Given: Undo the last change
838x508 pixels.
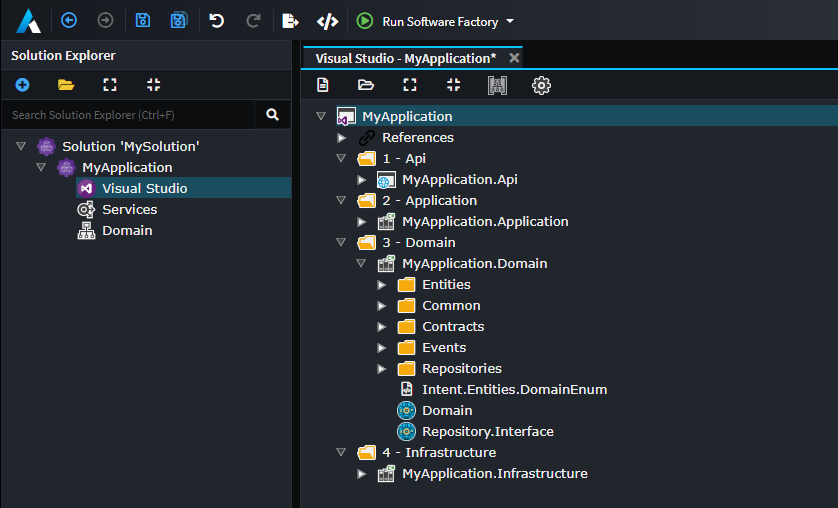Looking at the screenshot, I should 216,21.
